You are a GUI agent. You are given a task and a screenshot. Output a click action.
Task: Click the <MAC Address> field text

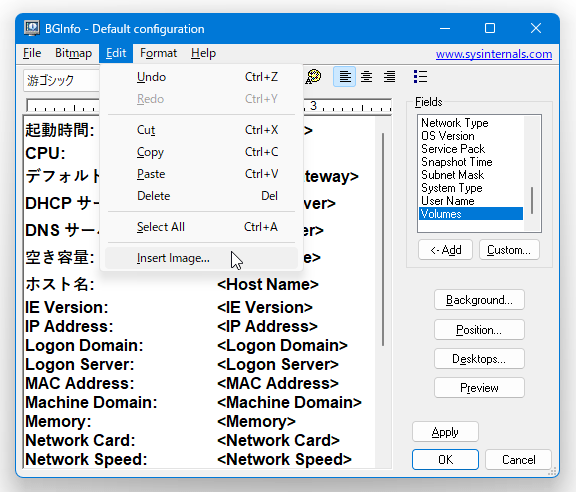click(x=278, y=383)
